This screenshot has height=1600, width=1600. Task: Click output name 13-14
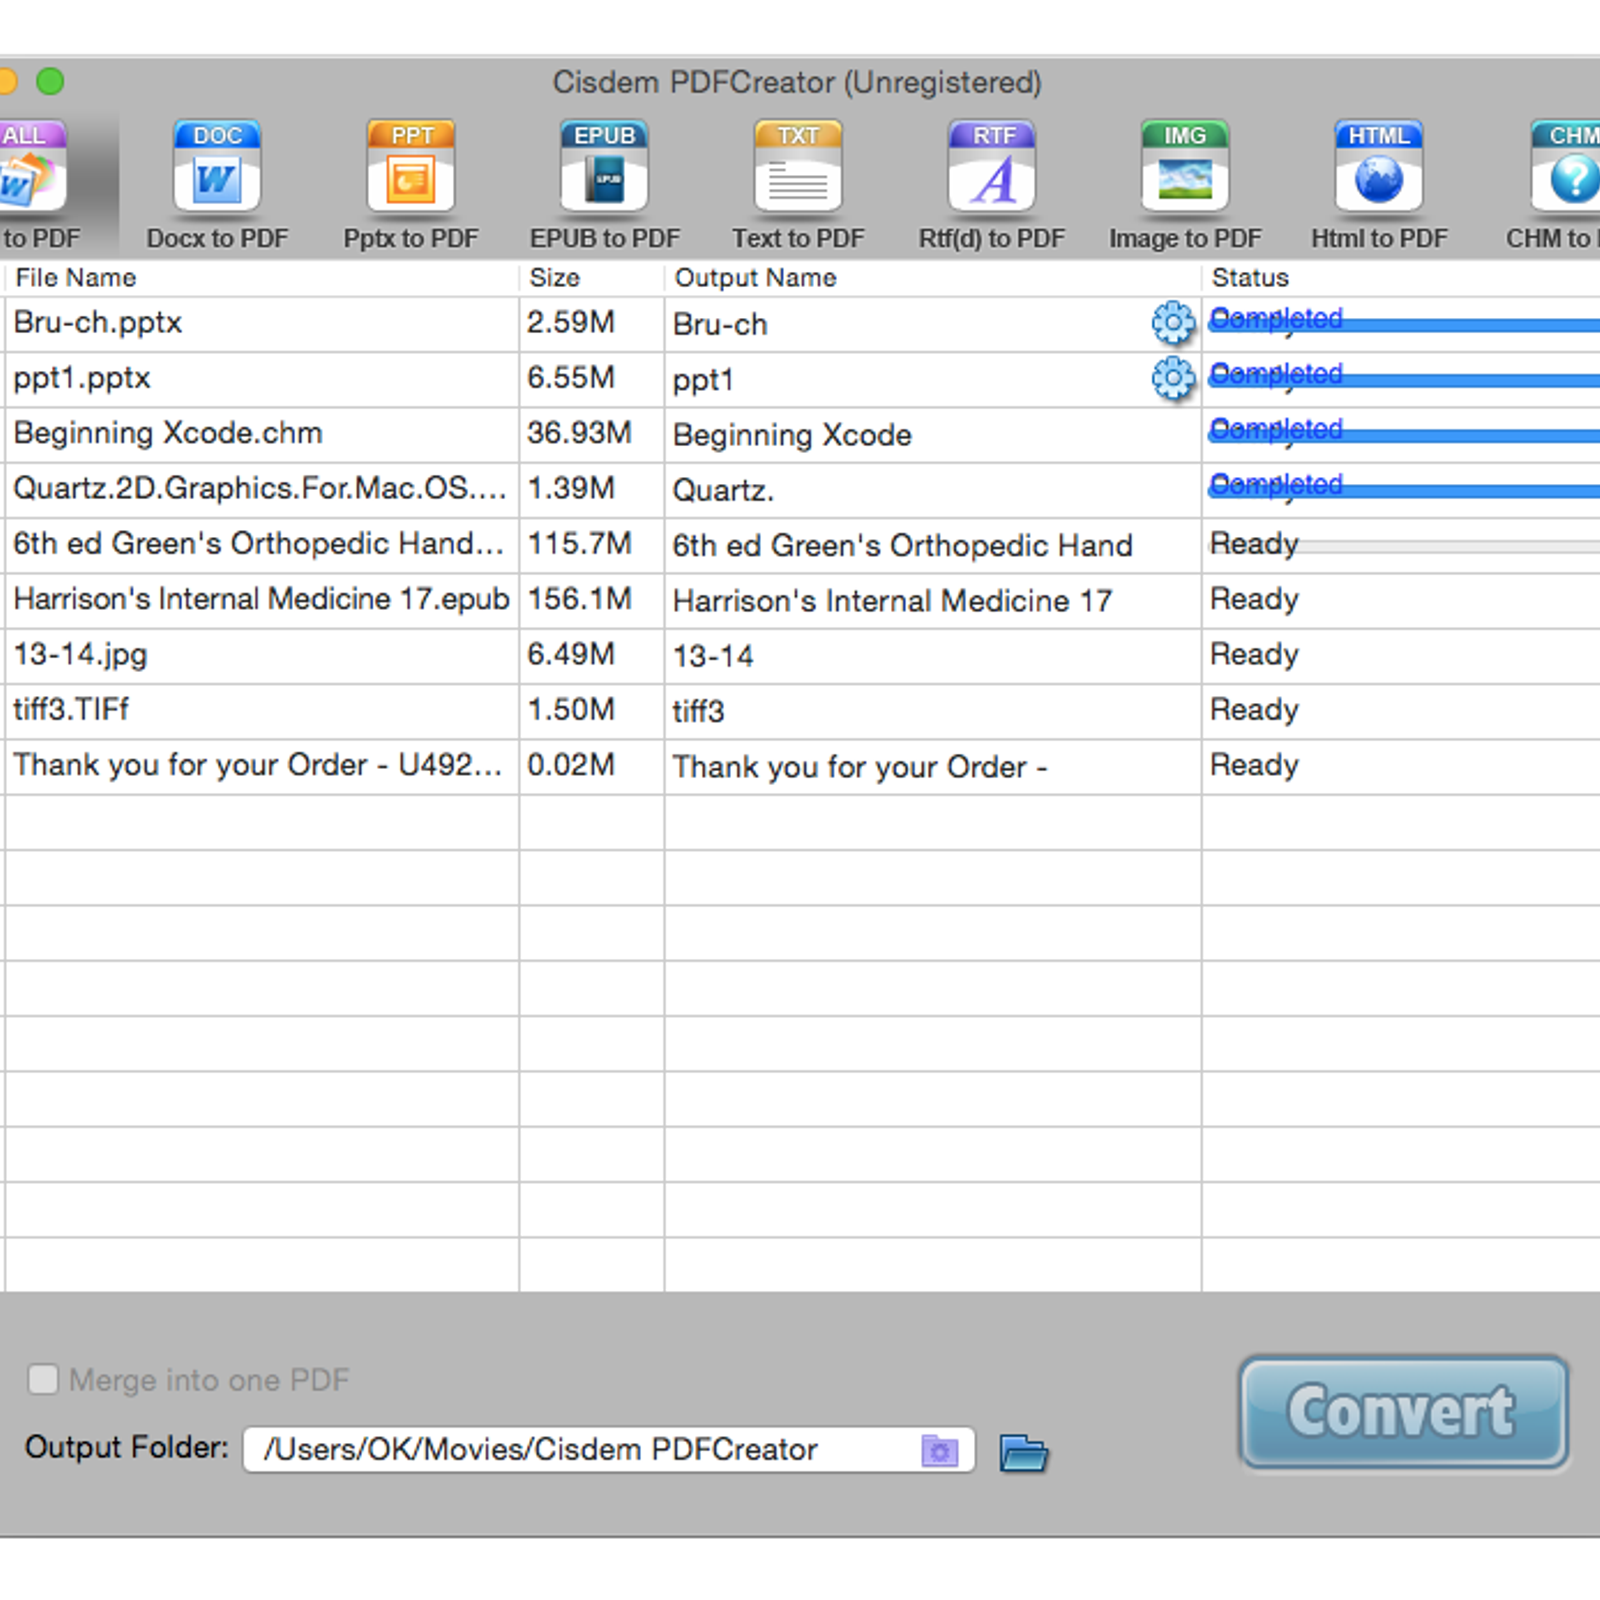[x=713, y=656]
